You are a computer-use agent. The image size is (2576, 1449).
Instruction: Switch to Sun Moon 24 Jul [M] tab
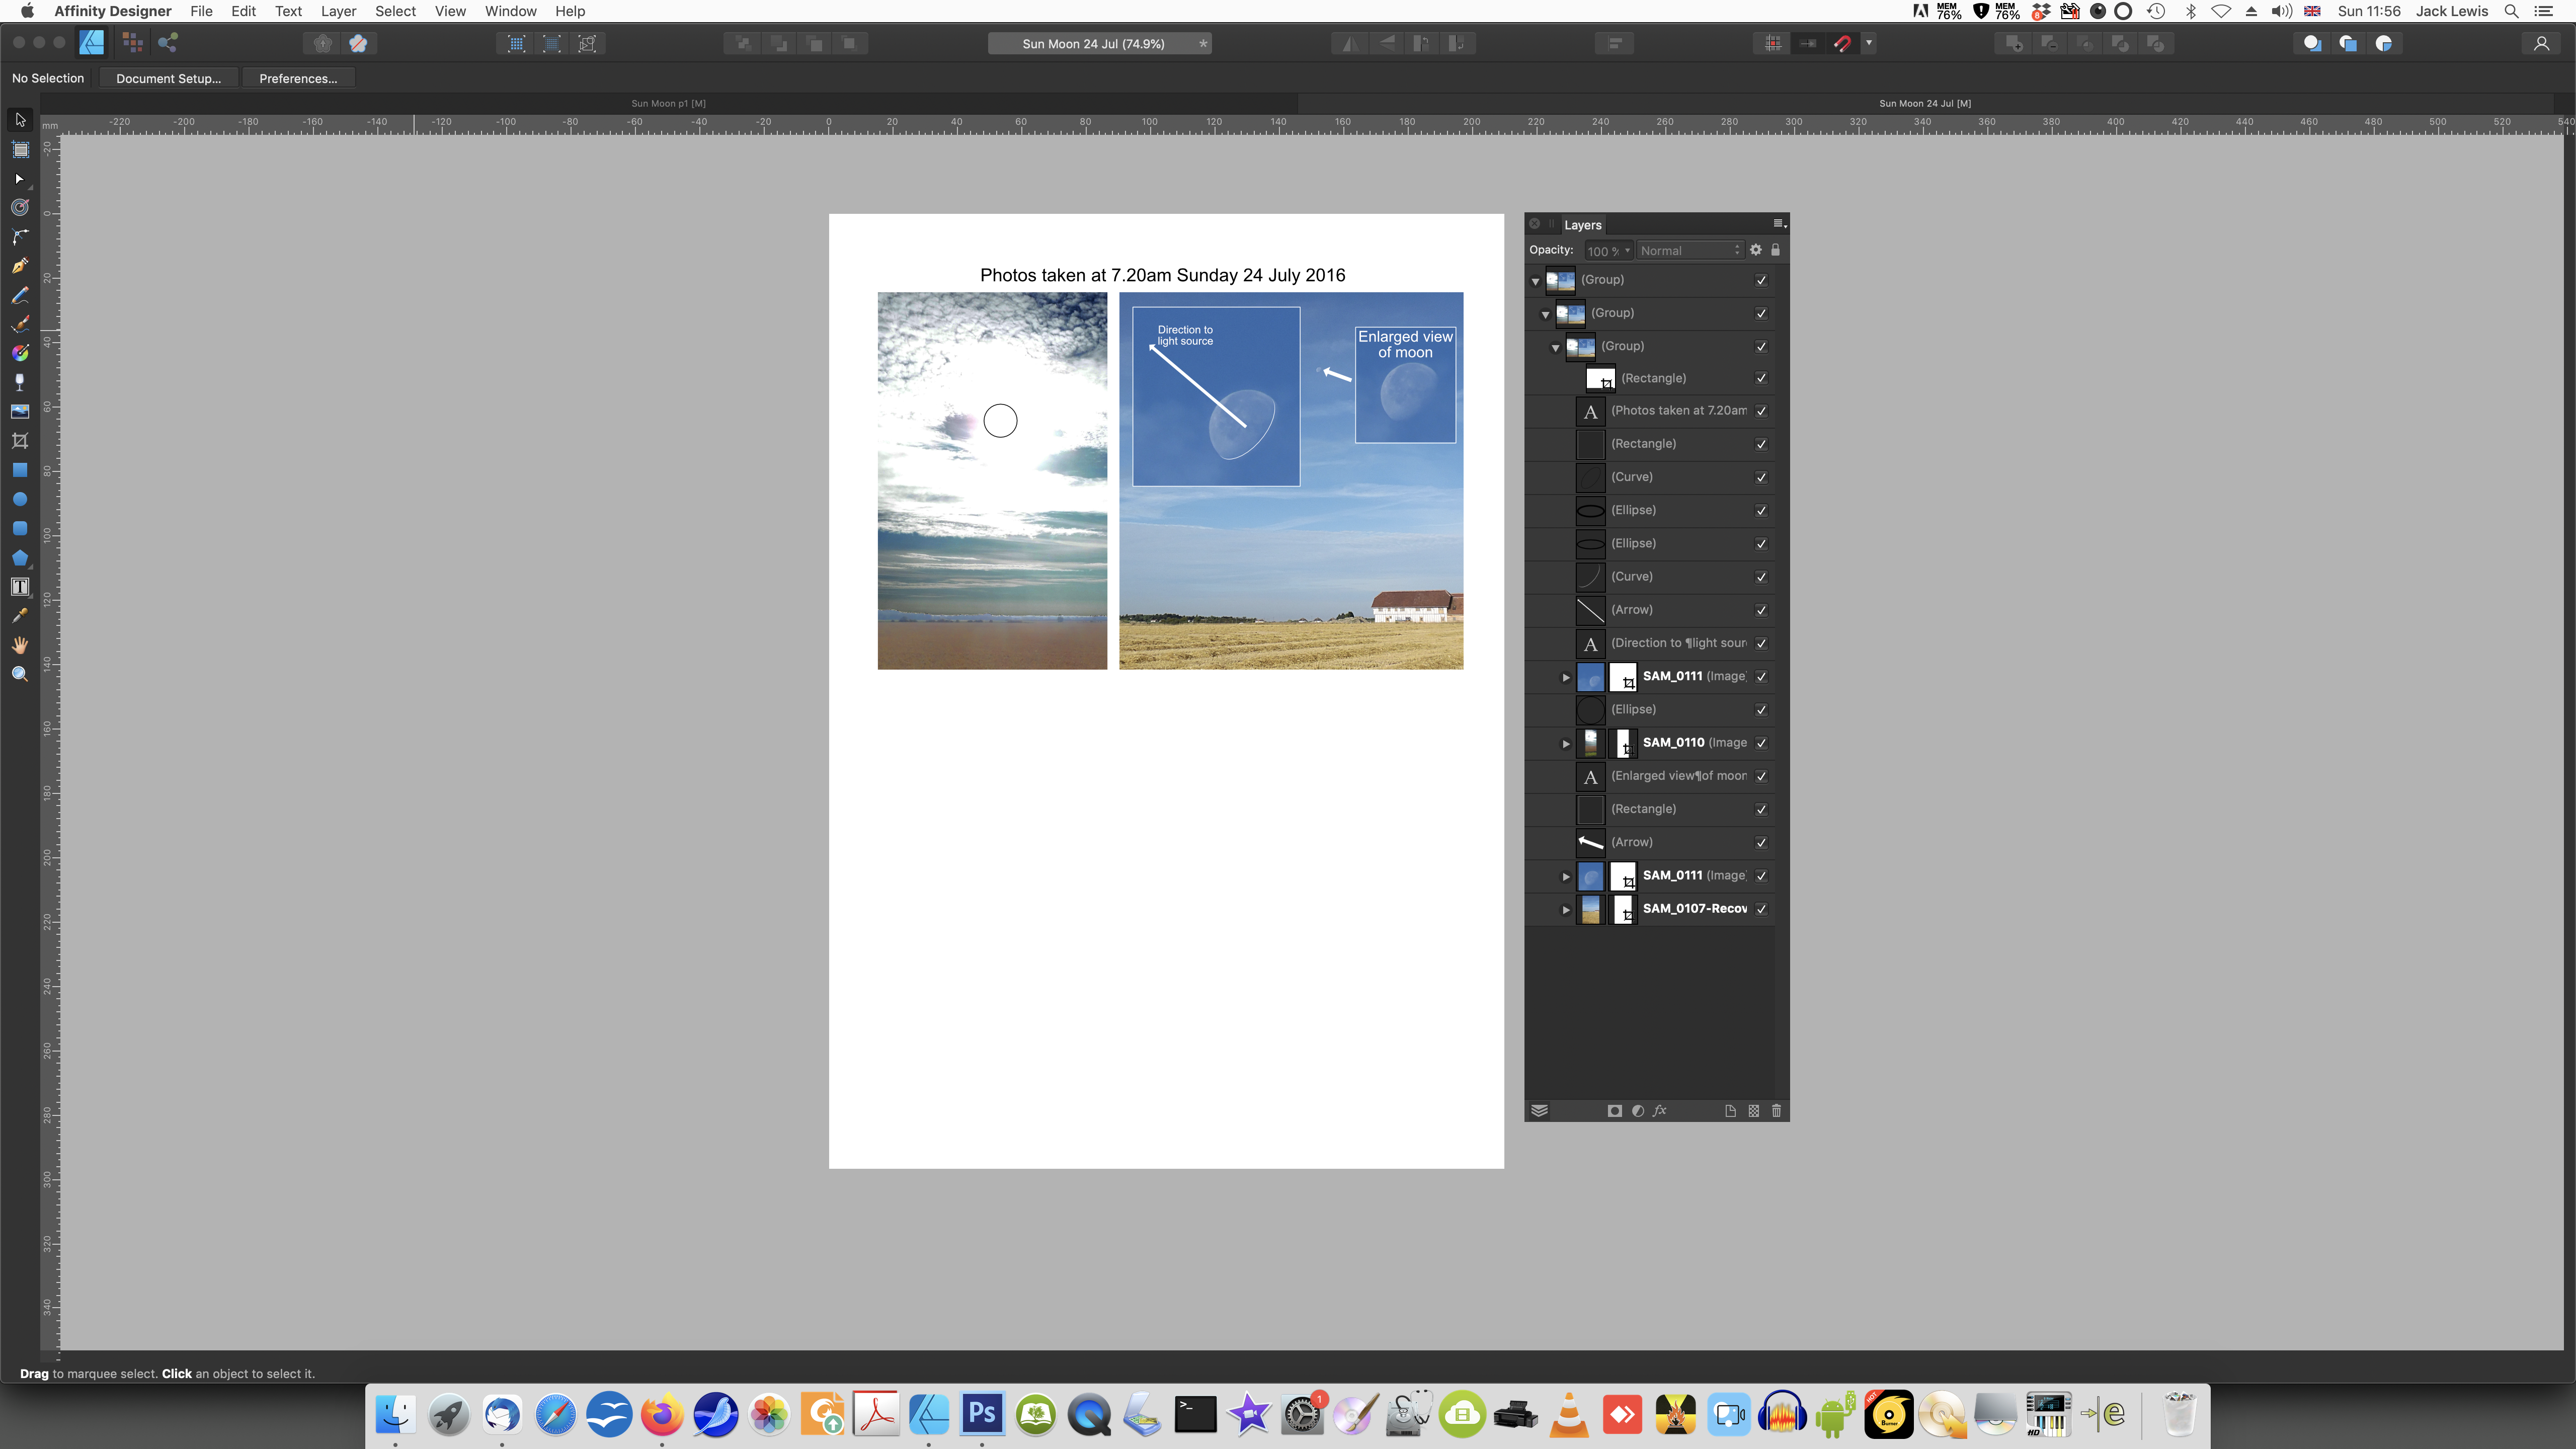[1925, 103]
